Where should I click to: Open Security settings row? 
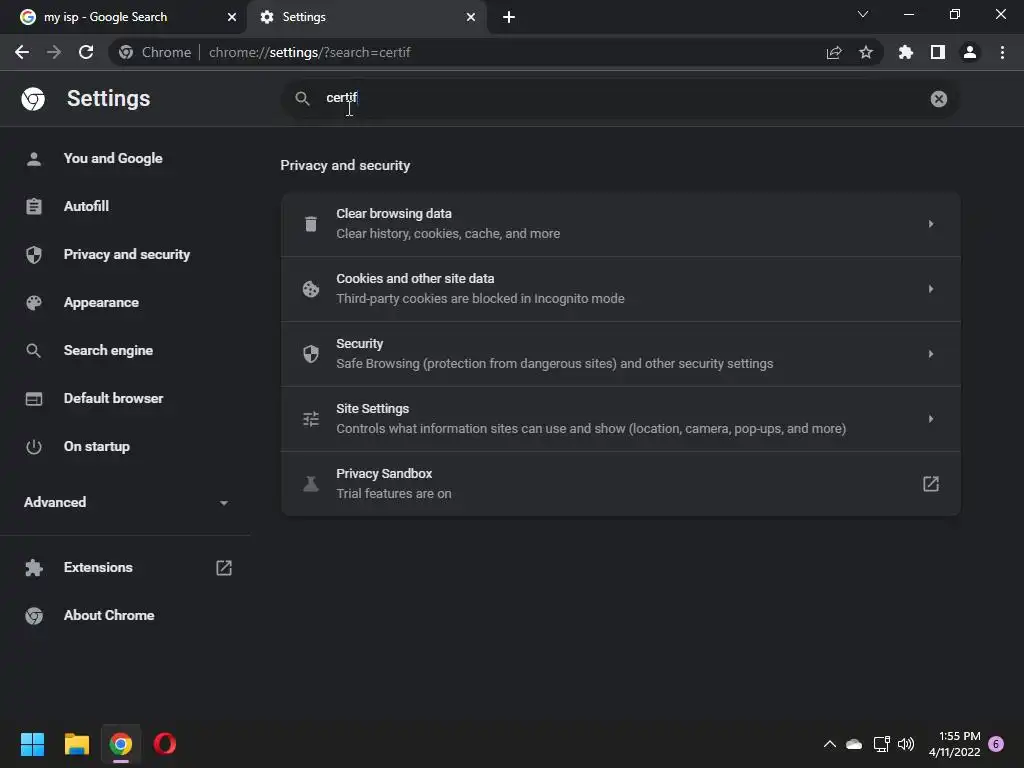(x=620, y=354)
